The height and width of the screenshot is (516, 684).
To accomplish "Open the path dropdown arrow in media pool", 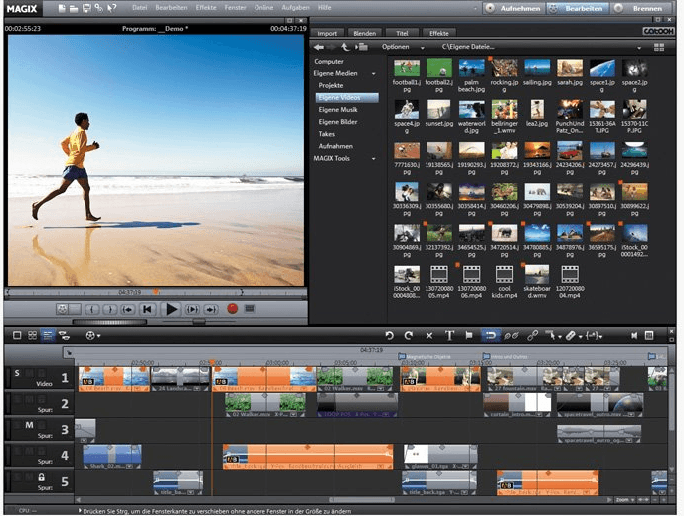I will (639, 48).
